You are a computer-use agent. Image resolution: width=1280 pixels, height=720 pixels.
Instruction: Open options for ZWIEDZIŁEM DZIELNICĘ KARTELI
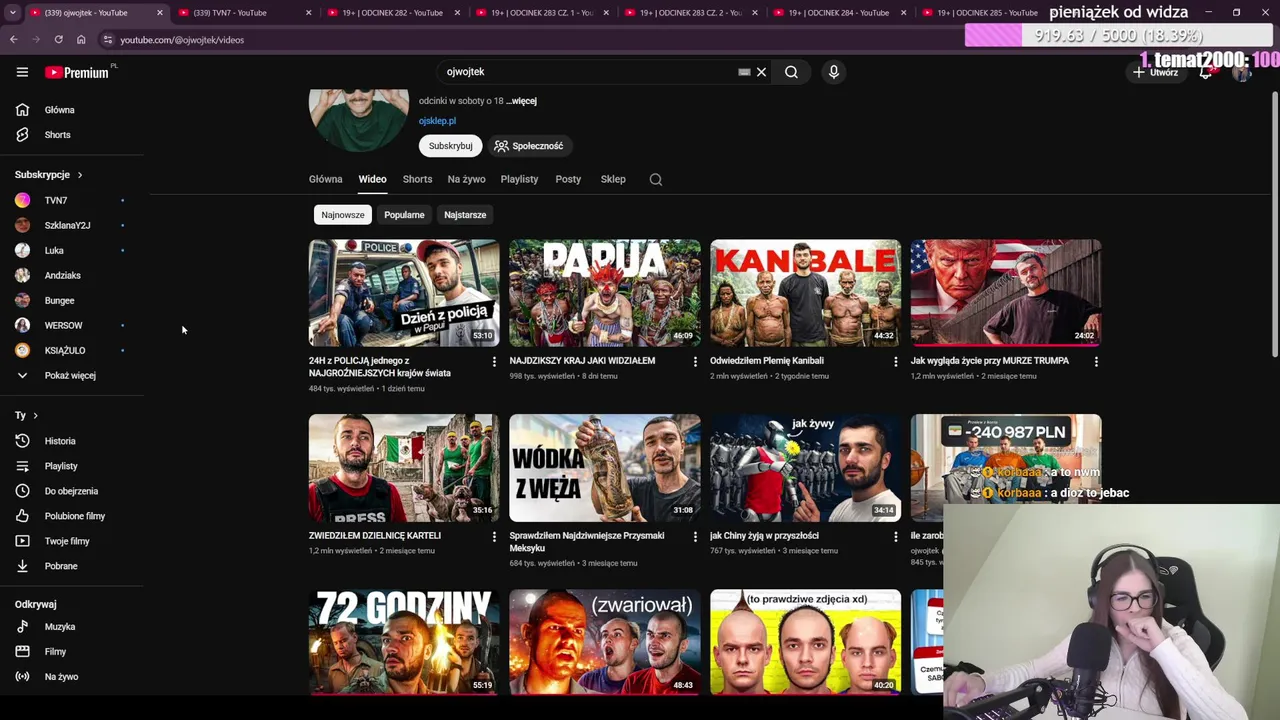coord(494,537)
